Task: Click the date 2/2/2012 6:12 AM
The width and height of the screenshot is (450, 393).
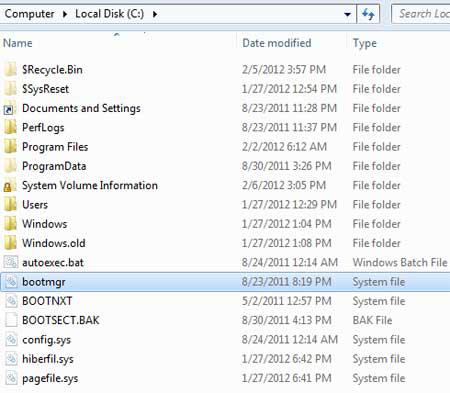Action: tap(284, 147)
